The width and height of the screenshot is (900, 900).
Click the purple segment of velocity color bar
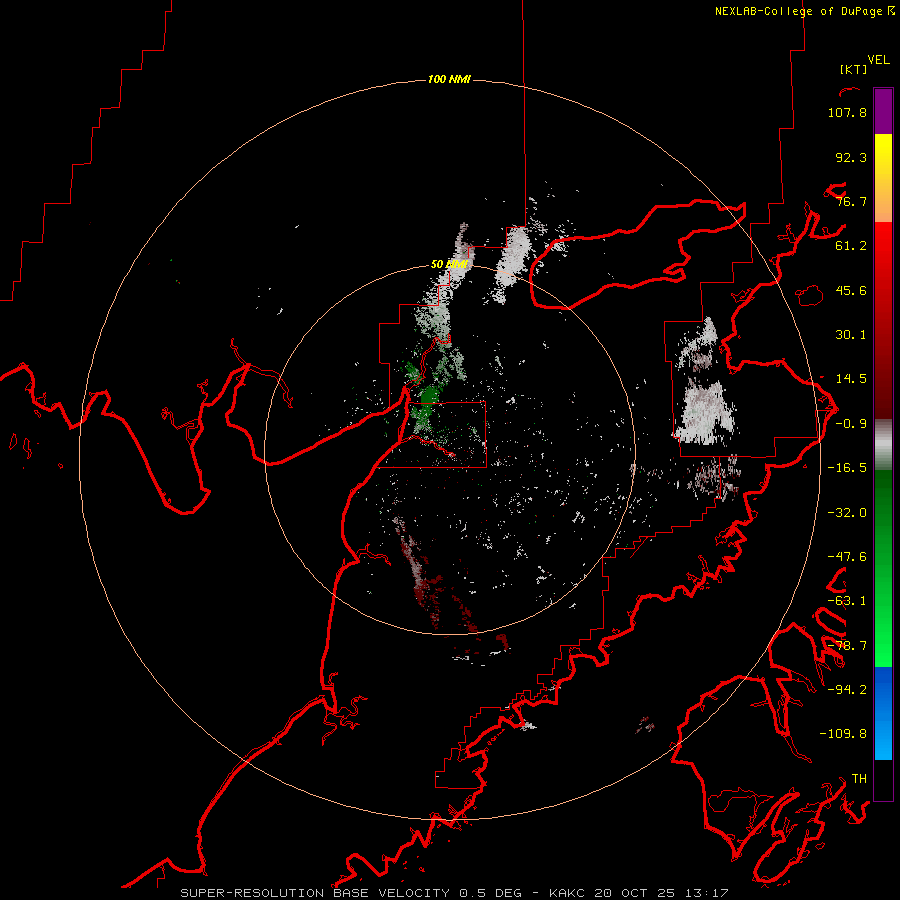pos(883,111)
